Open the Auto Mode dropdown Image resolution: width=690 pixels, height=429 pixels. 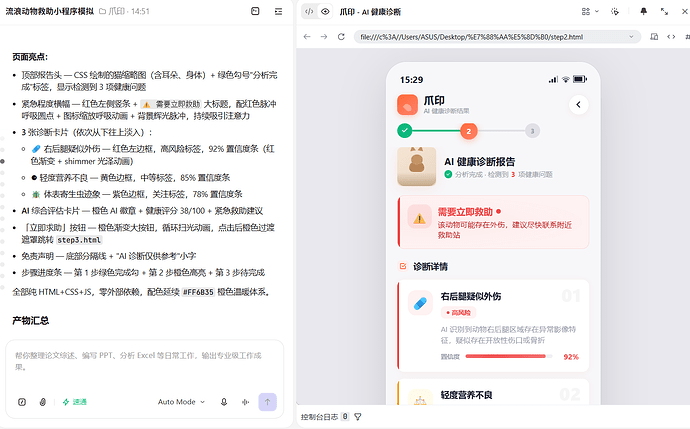tap(181, 402)
